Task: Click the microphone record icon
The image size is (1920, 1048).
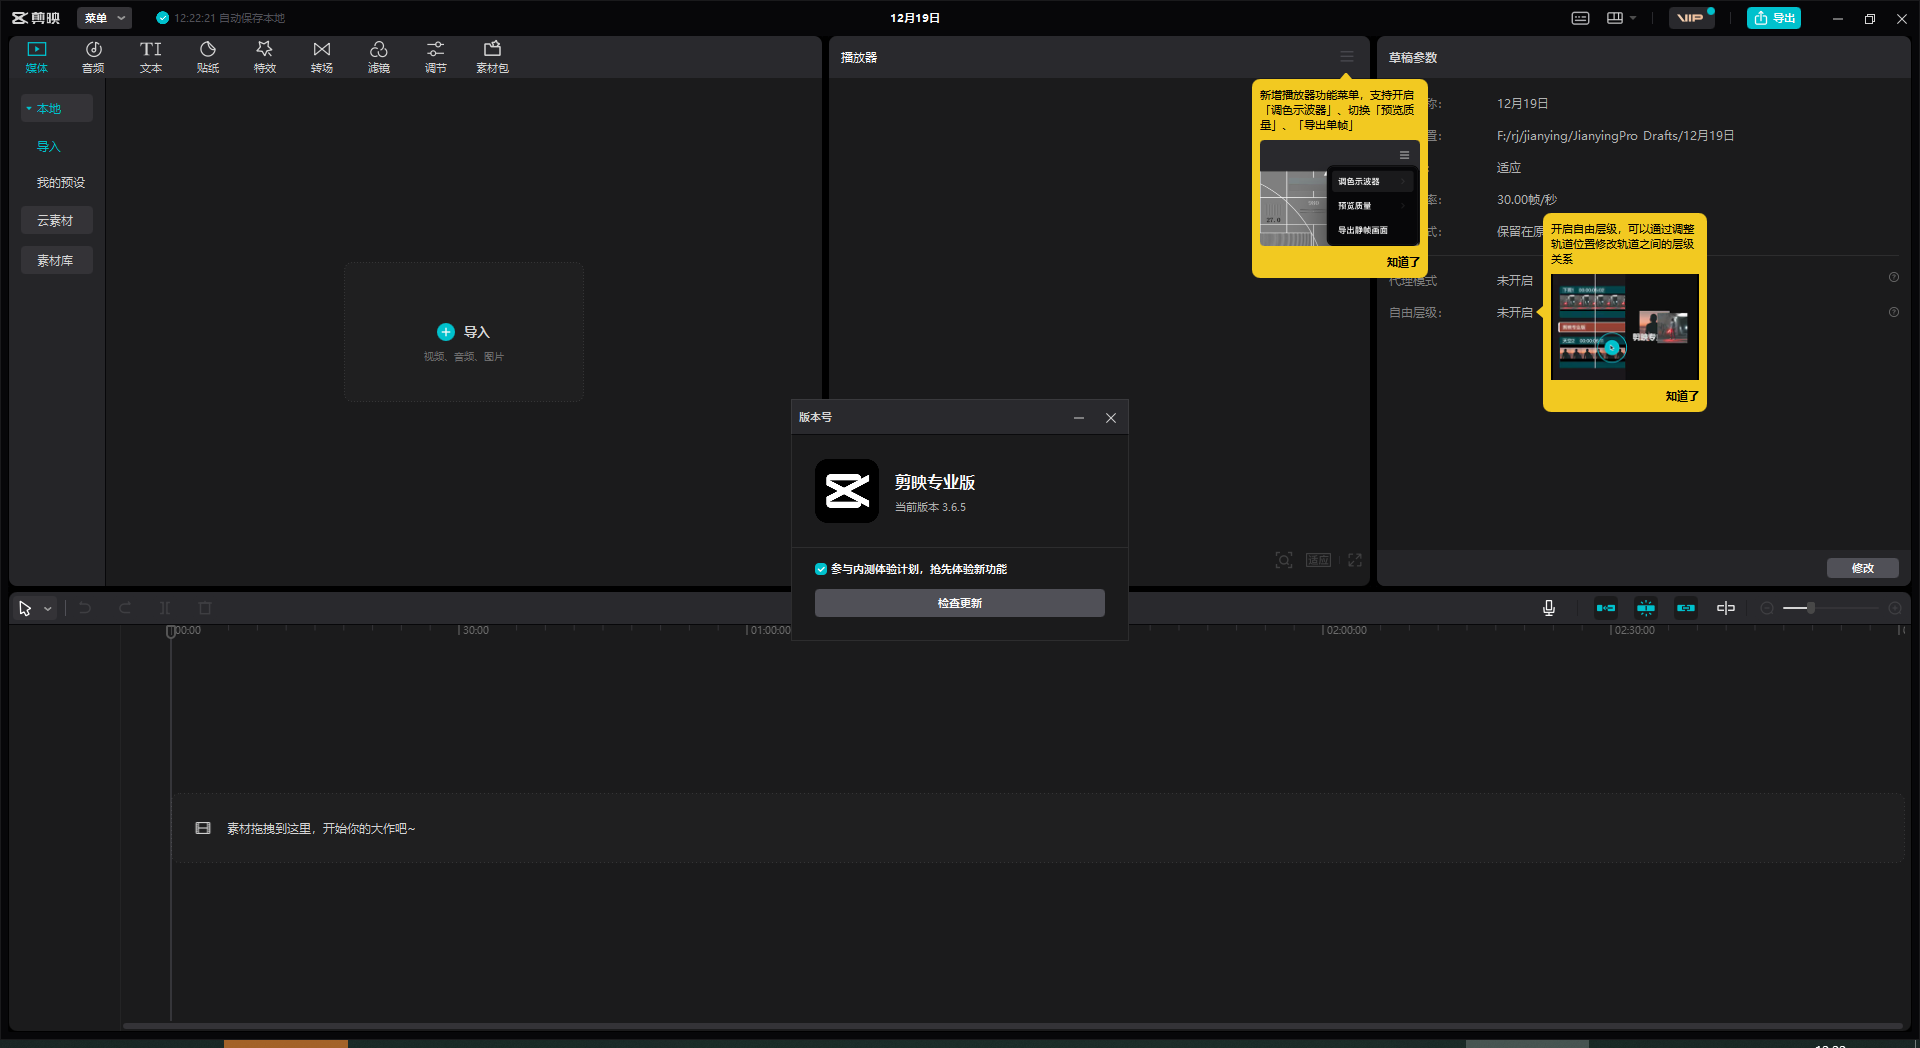Action: [1549, 608]
